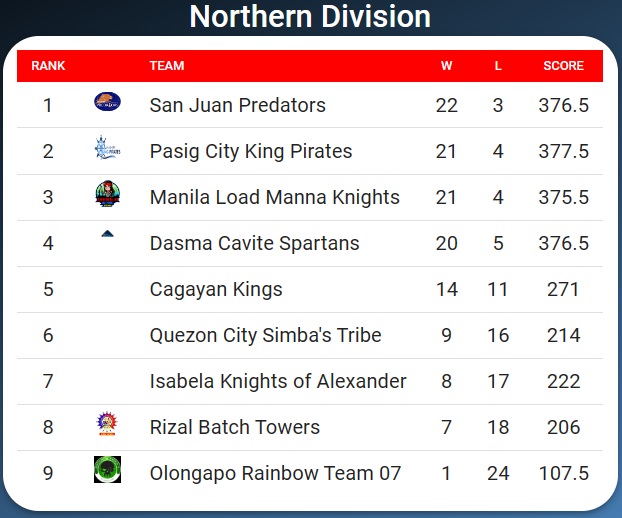This screenshot has width=622, height=518.
Task: Click the L column header
Action: click(x=498, y=66)
